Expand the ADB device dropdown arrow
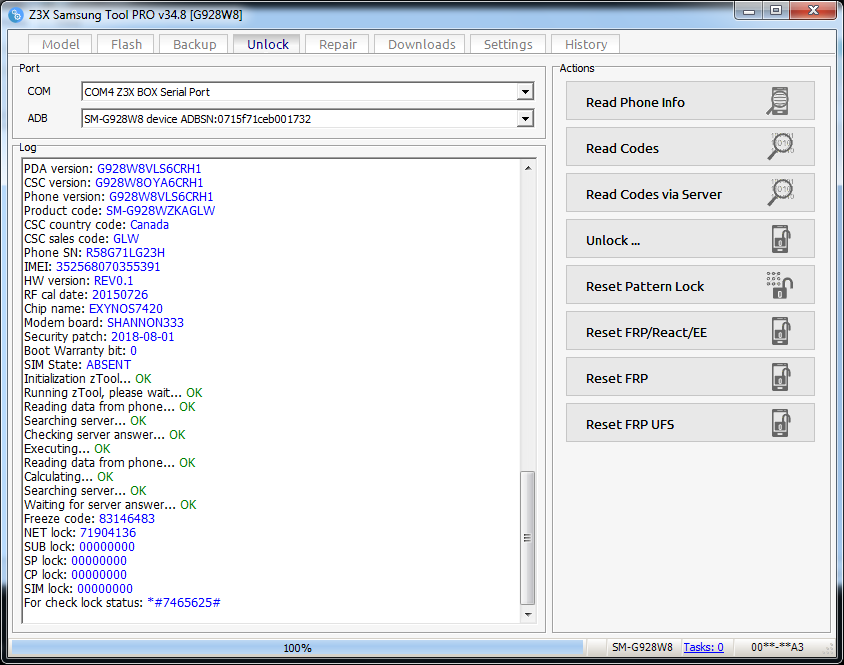844x665 pixels. point(525,118)
